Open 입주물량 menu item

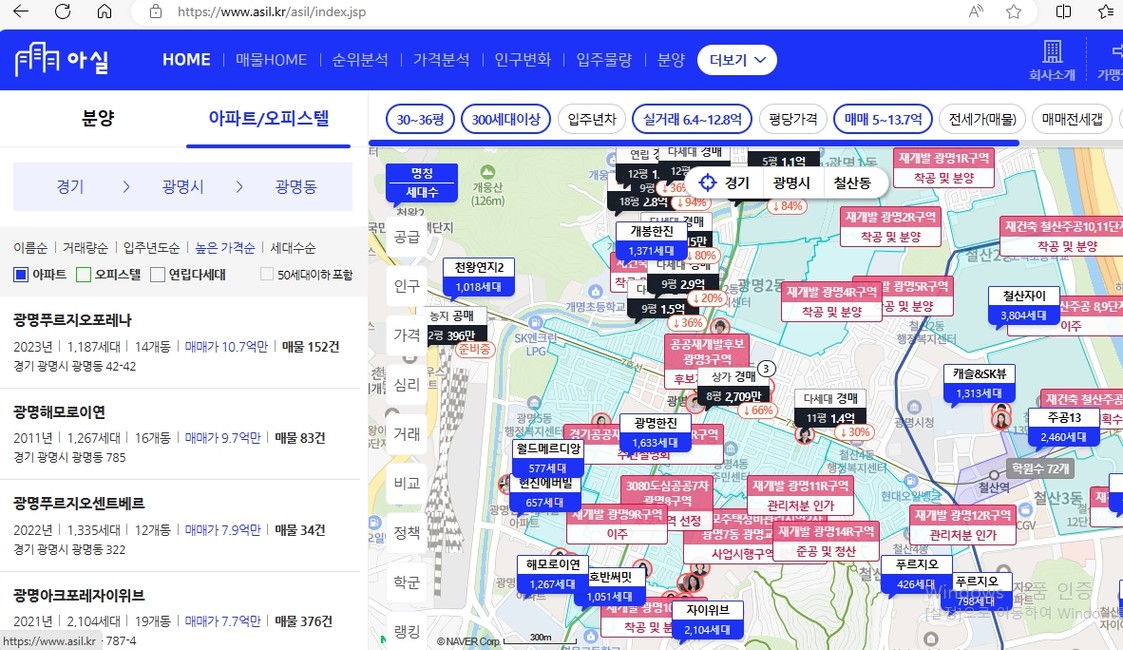[604, 59]
